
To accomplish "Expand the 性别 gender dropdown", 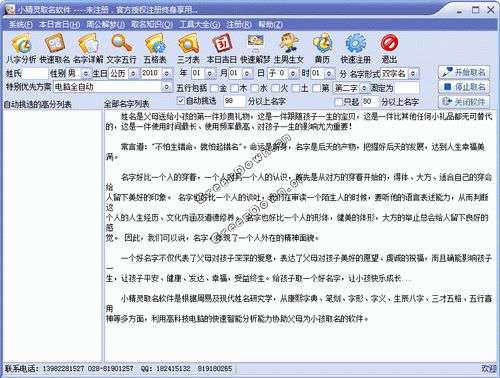I will 86,73.
